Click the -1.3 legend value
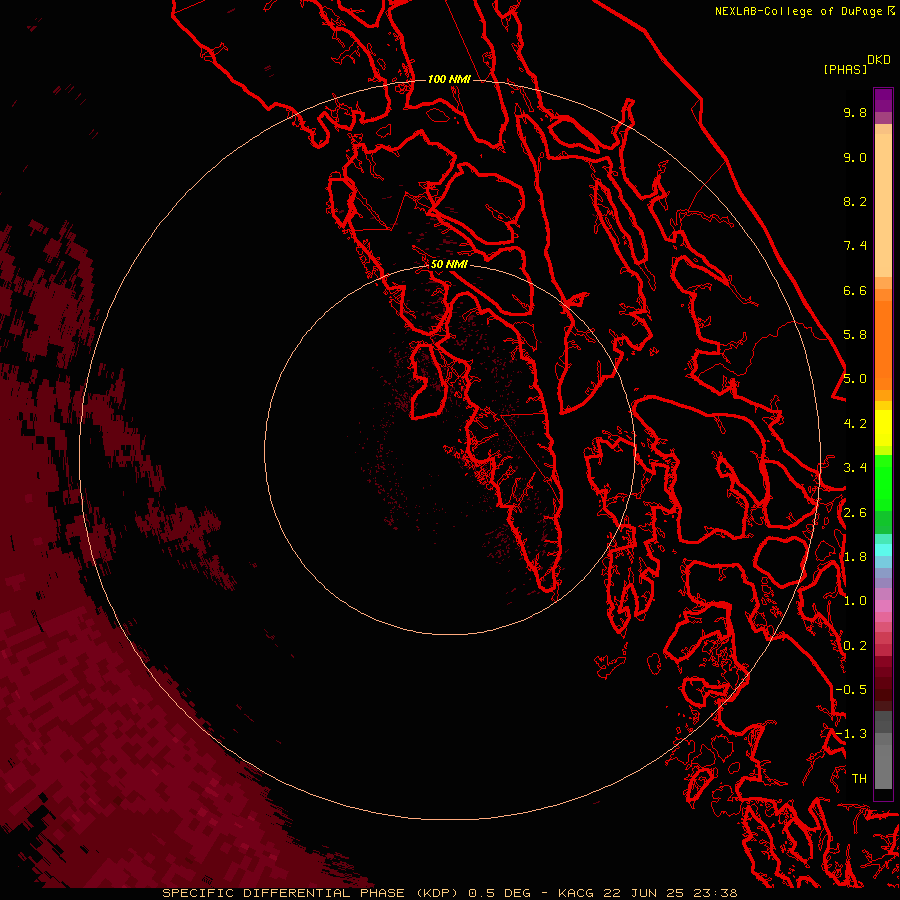 [x=851, y=734]
